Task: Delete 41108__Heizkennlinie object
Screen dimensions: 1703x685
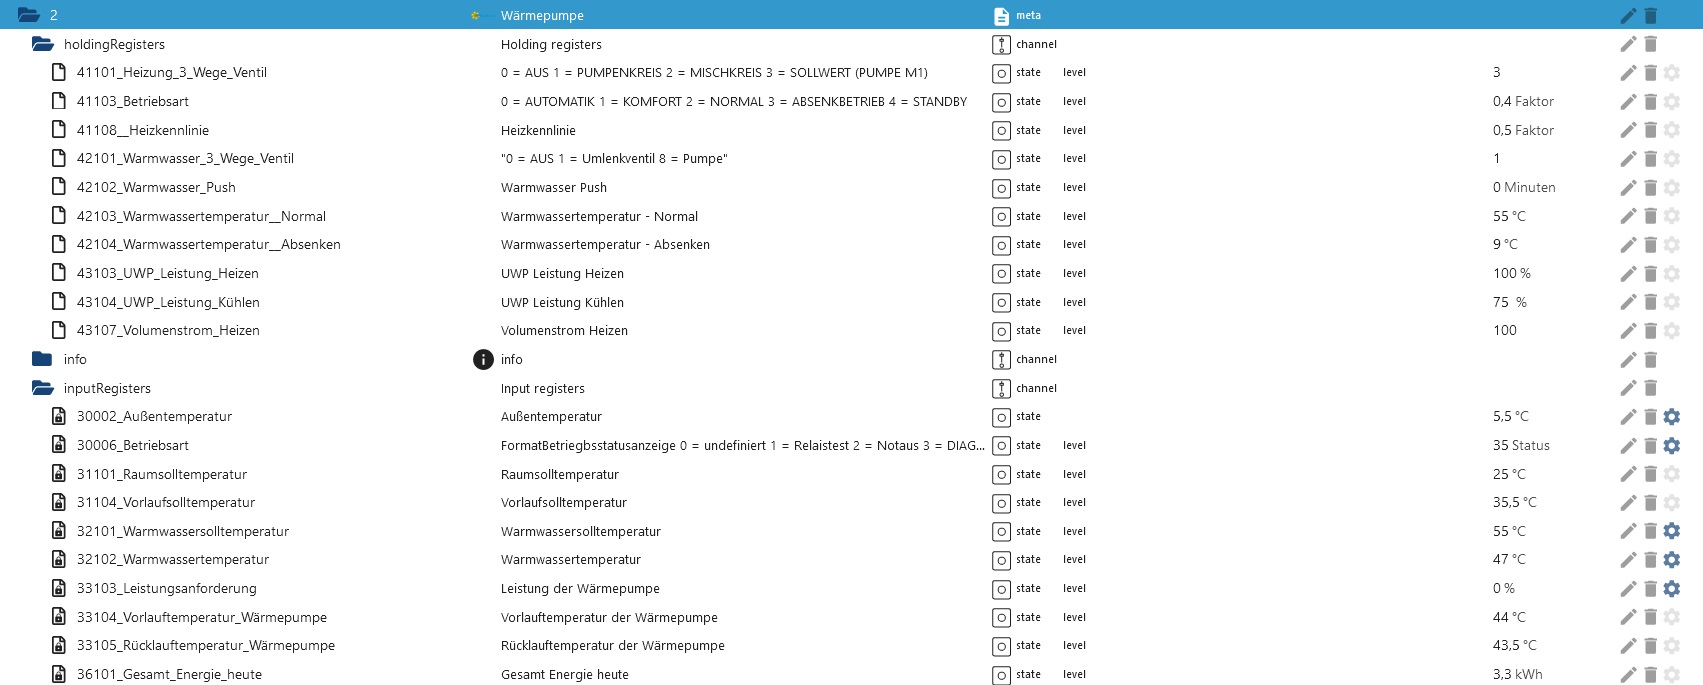Action: [x=1651, y=130]
